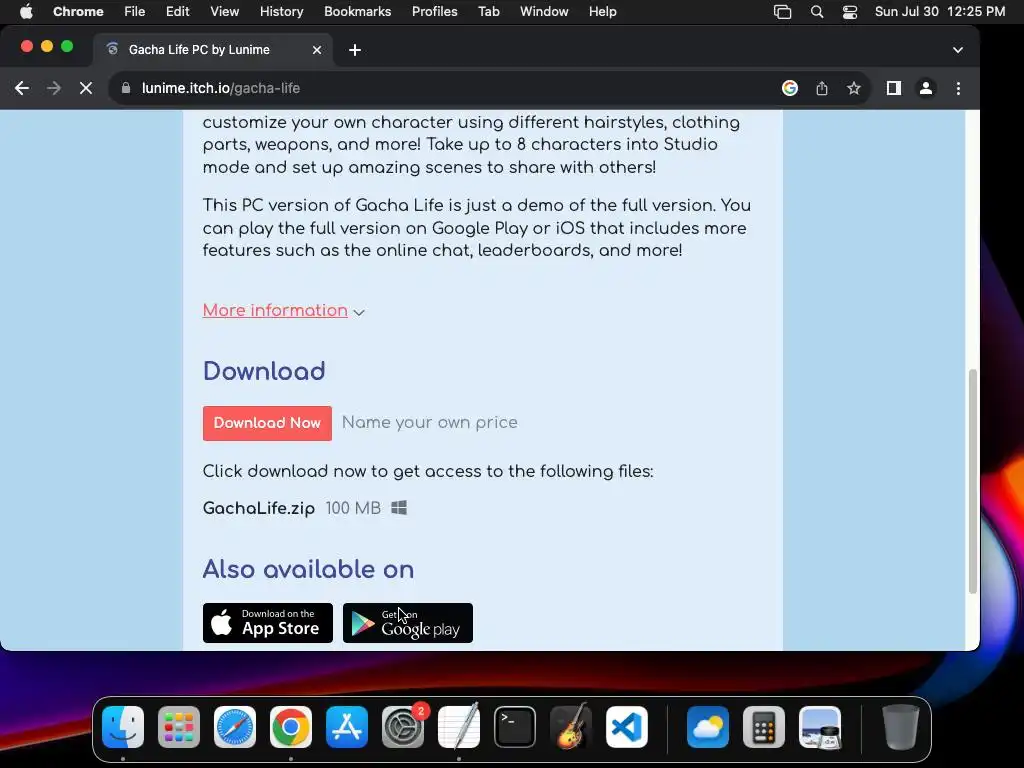Bookmark this page with star icon
The width and height of the screenshot is (1024, 768).
pos(854,88)
